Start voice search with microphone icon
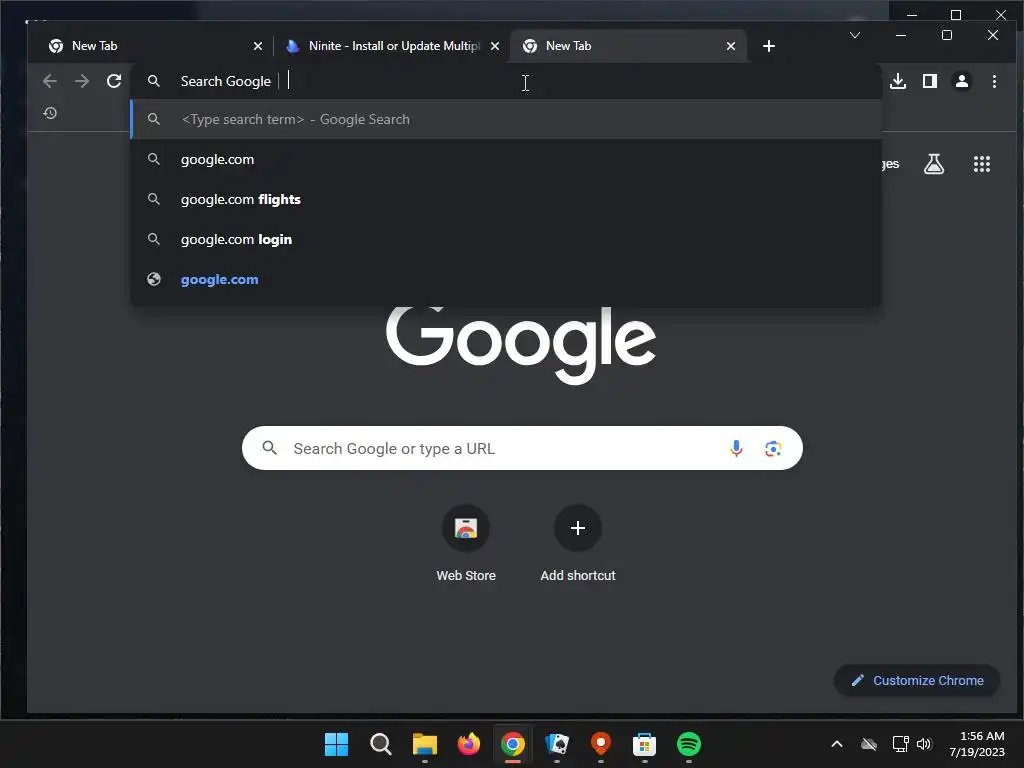 [736, 449]
